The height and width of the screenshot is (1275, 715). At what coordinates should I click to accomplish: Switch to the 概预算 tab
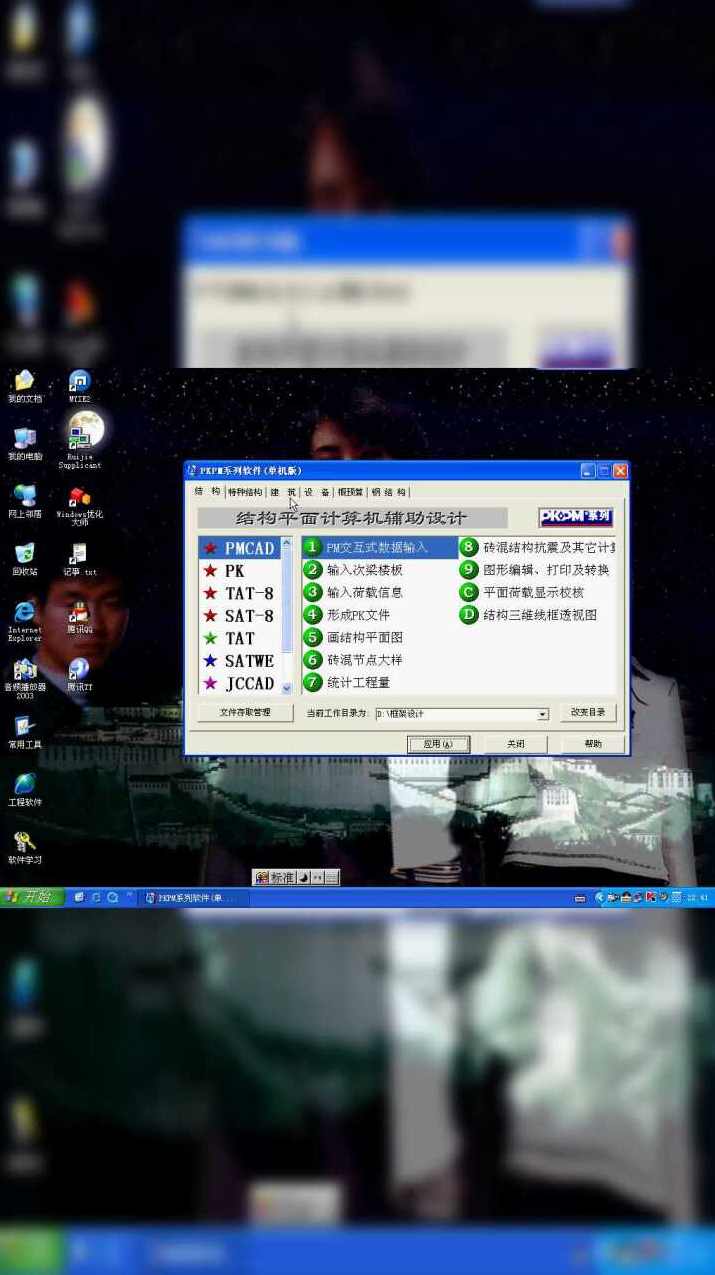click(350, 492)
